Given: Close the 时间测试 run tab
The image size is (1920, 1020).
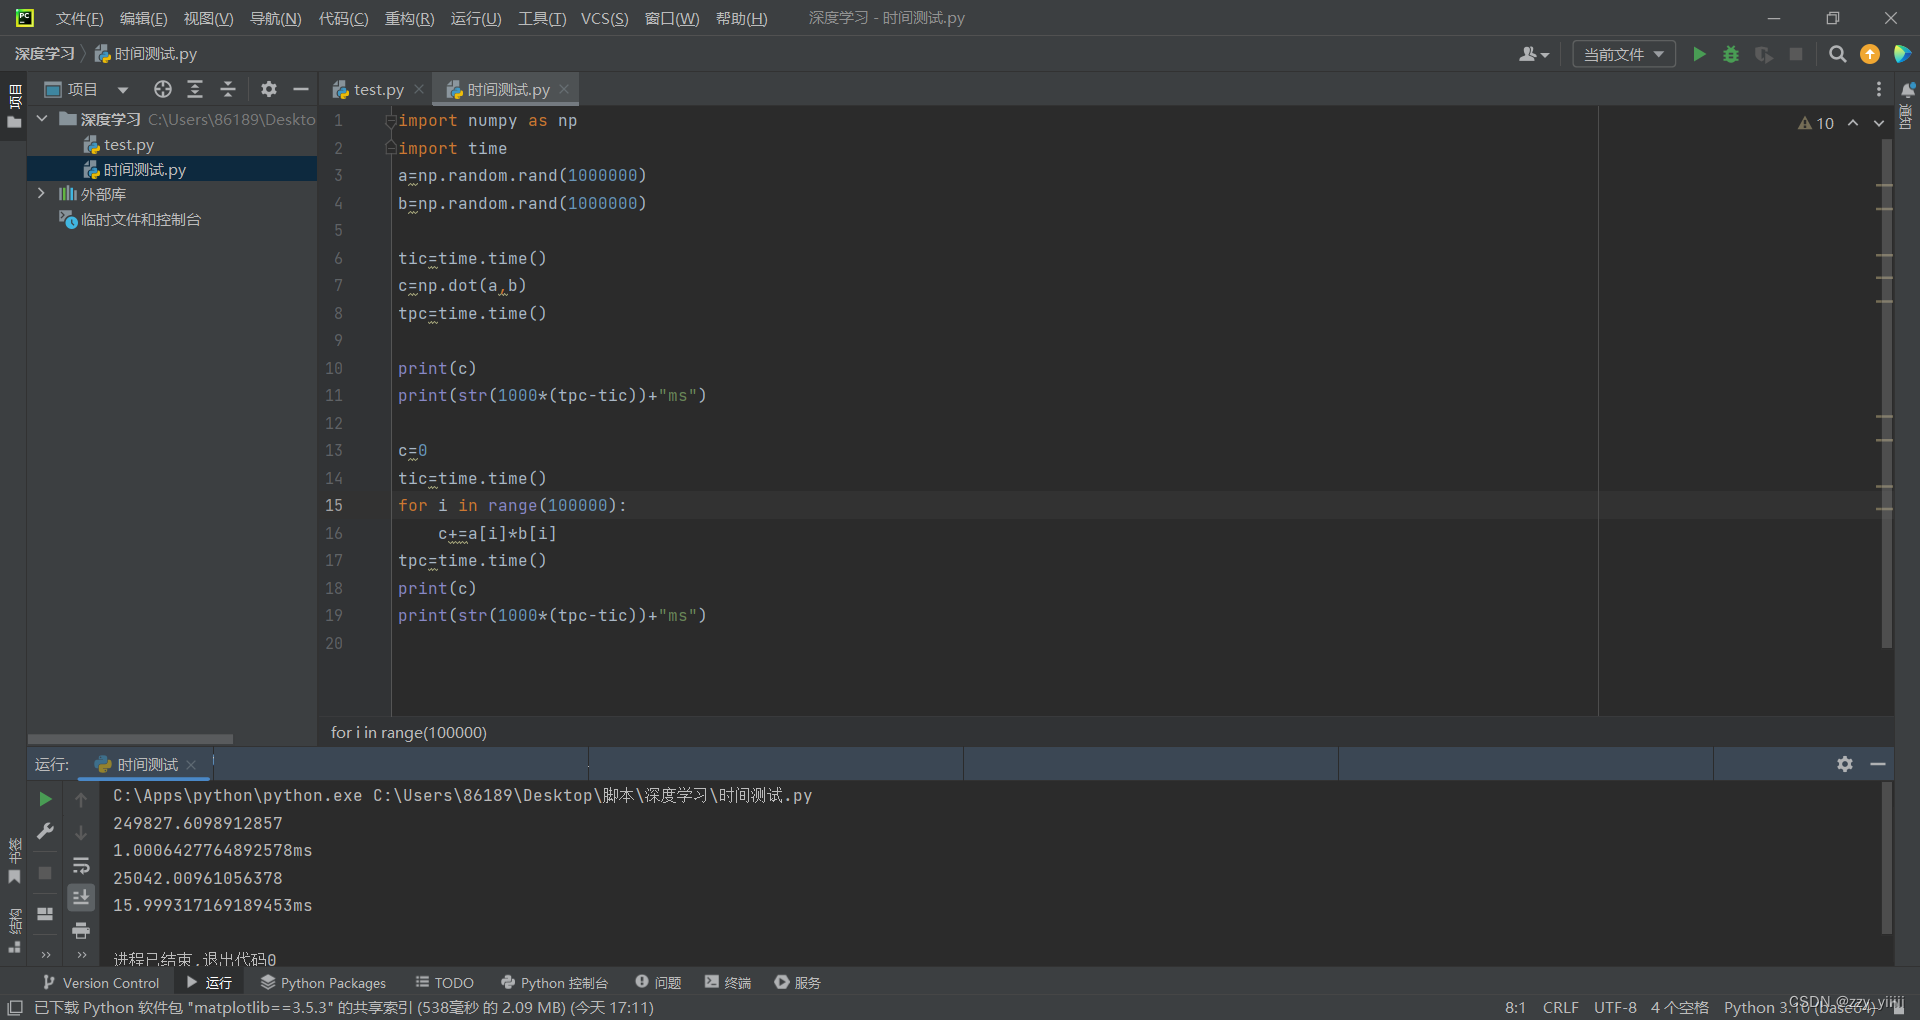Looking at the screenshot, I should 191,764.
